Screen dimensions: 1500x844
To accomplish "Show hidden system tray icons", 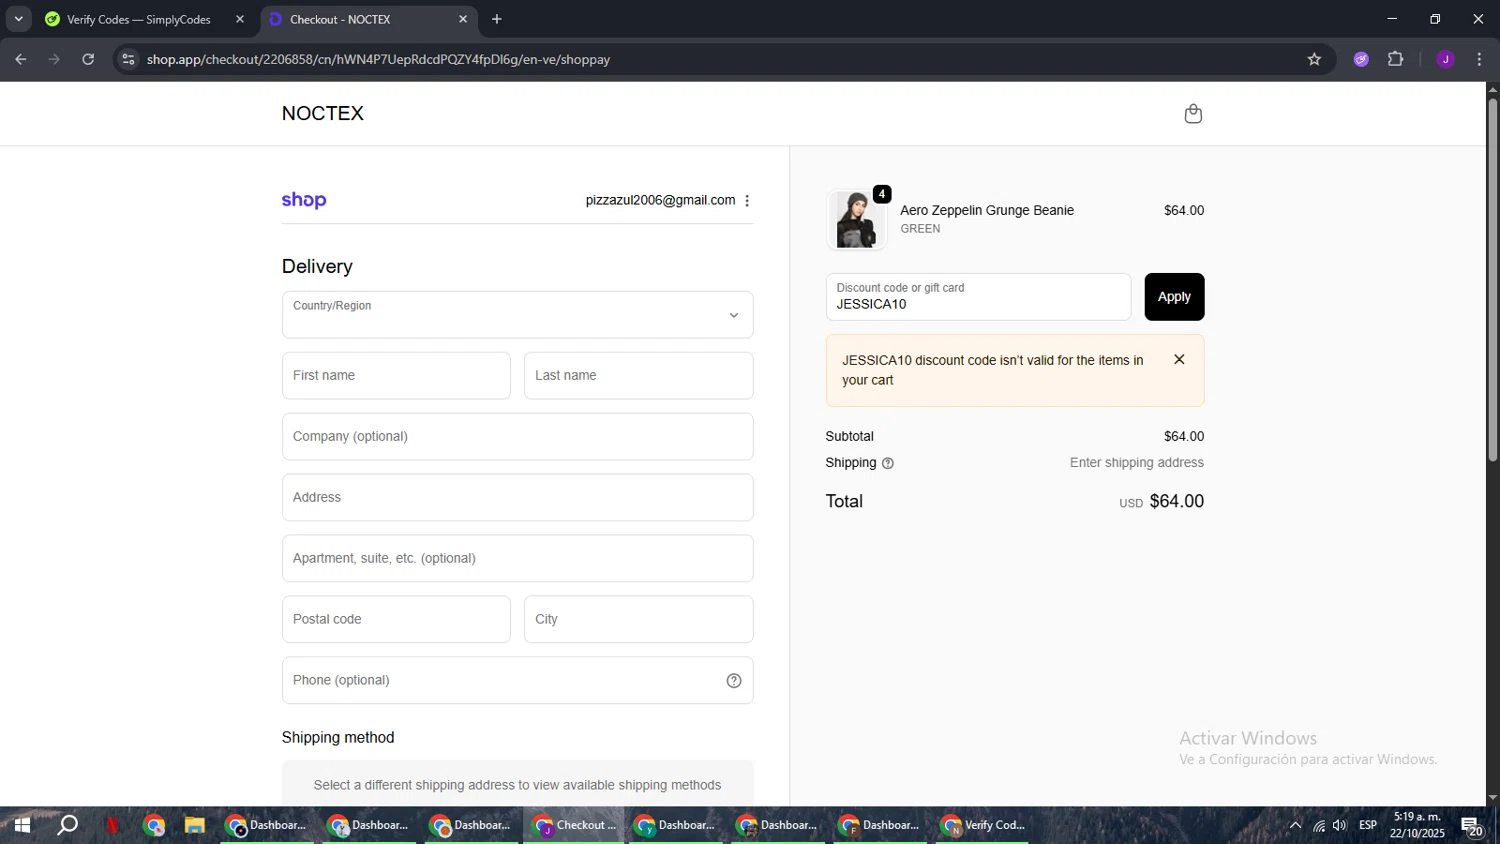I will pyautogui.click(x=1295, y=826).
